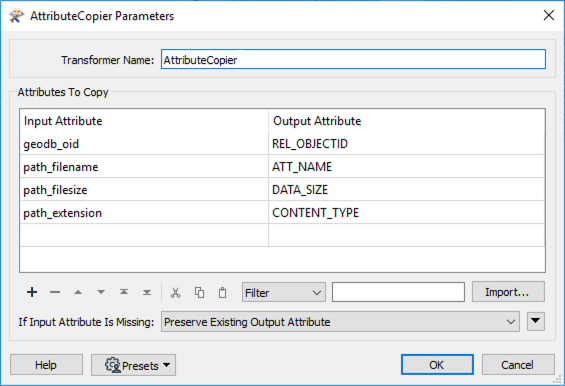Viewport: 565px width, 386px height.
Task: Click the Input Attribute column header
Action: [144, 121]
